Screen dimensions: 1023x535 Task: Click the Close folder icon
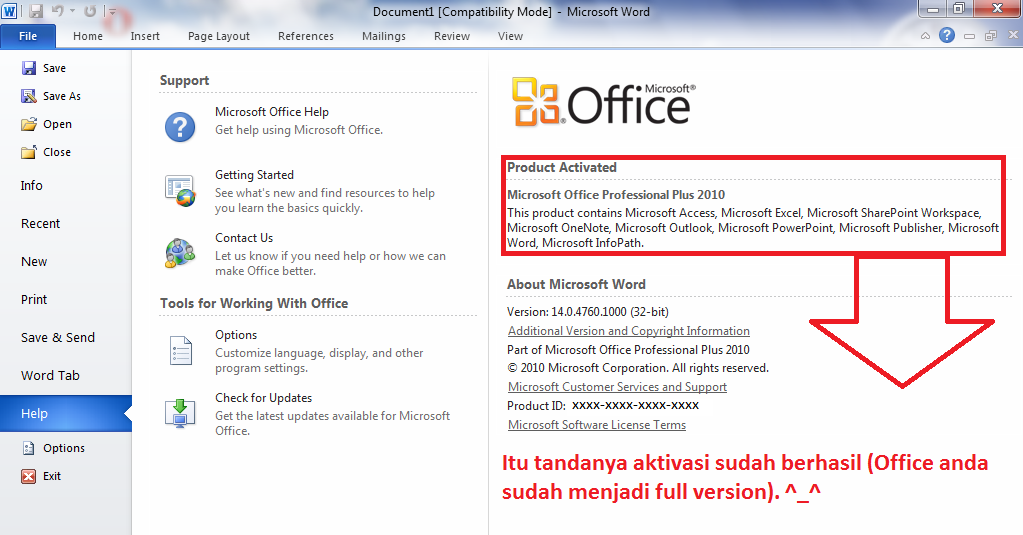click(x=29, y=152)
